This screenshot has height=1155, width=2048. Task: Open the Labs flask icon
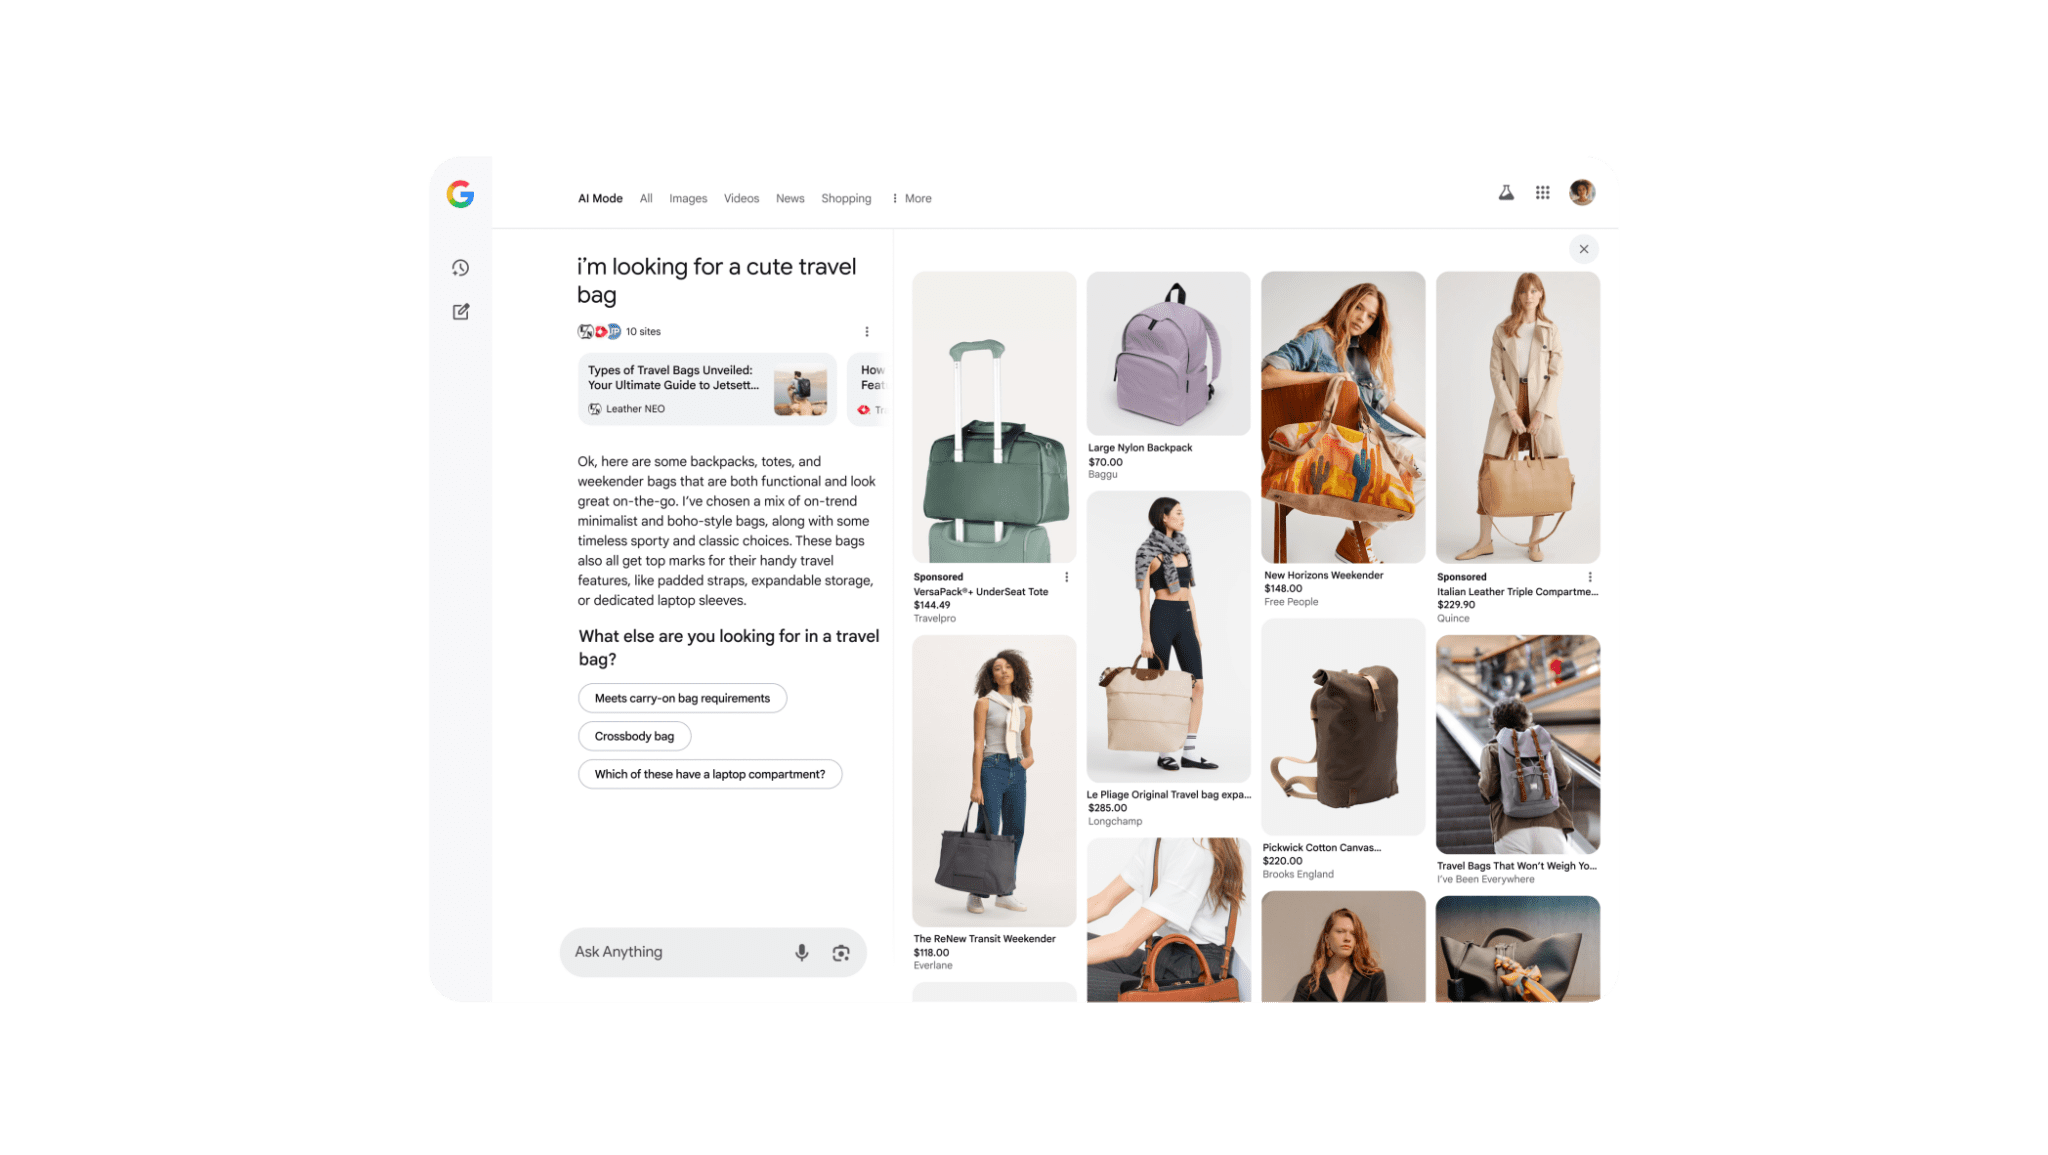[x=1505, y=192]
